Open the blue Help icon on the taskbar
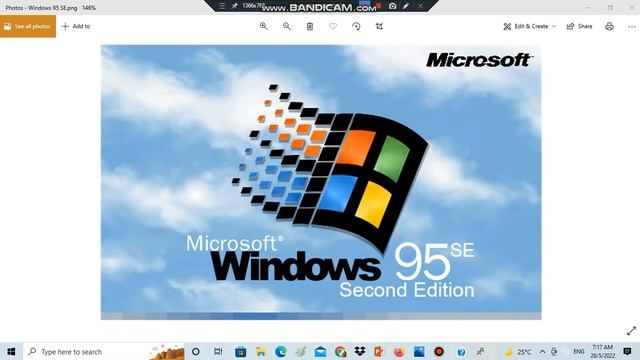Viewport: 640px width, 360px height. [x=461, y=351]
